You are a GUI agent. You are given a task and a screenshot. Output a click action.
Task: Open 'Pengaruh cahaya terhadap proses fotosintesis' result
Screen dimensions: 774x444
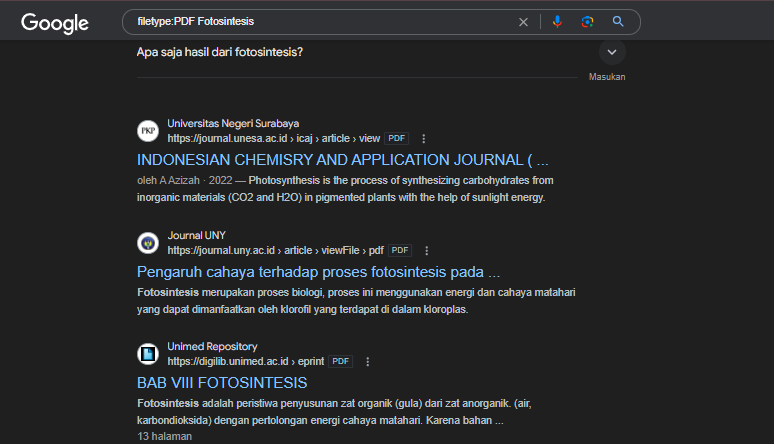[x=318, y=272]
